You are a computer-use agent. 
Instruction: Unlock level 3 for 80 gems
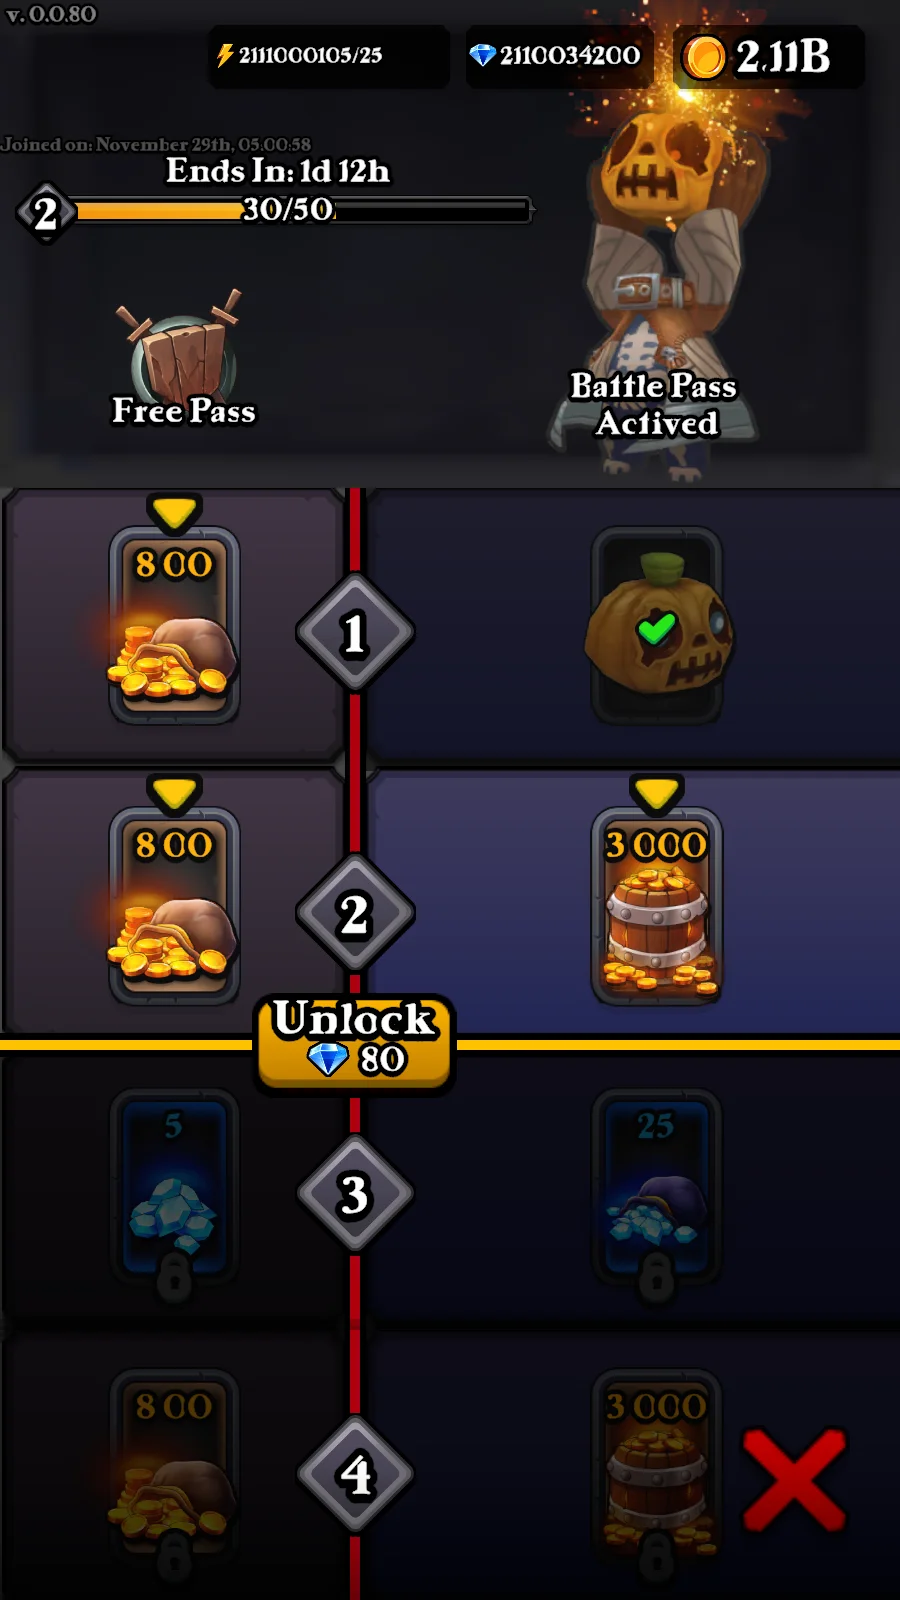click(x=355, y=1041)
